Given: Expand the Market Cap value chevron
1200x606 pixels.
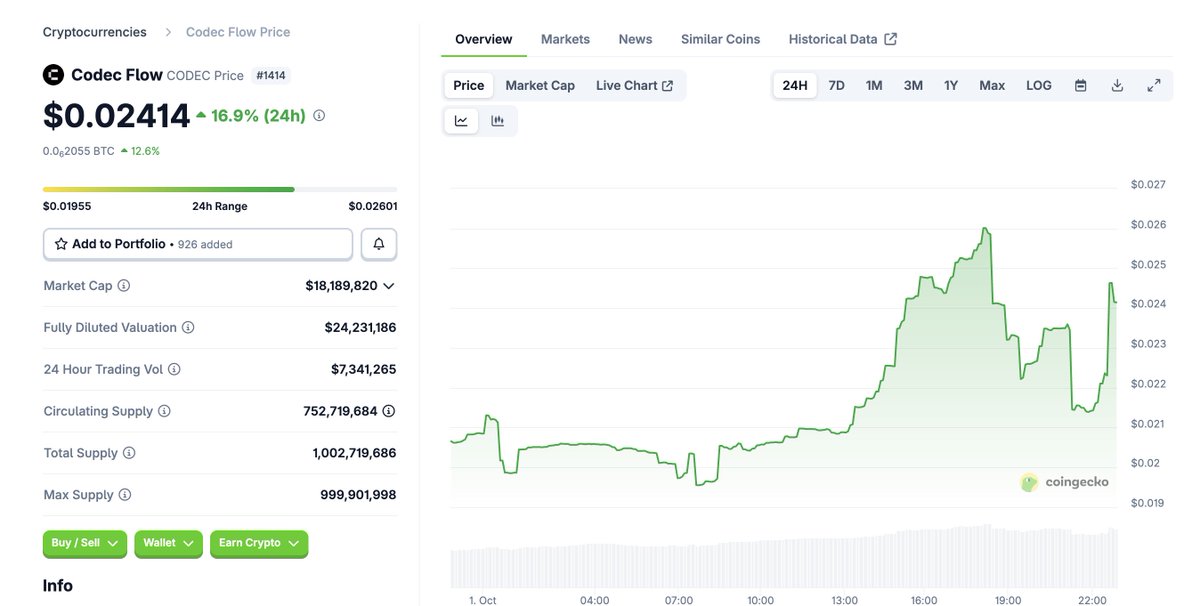Looking at the screenshot, I should click(389, 286).
